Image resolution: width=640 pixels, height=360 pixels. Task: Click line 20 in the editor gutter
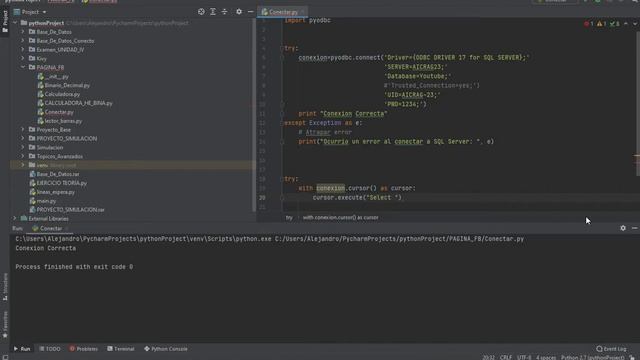click(x=262, y=198)
